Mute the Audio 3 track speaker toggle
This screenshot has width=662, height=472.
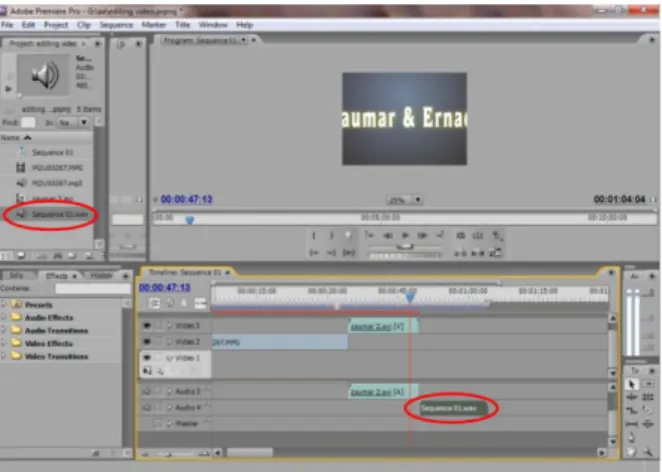(147, 391)
